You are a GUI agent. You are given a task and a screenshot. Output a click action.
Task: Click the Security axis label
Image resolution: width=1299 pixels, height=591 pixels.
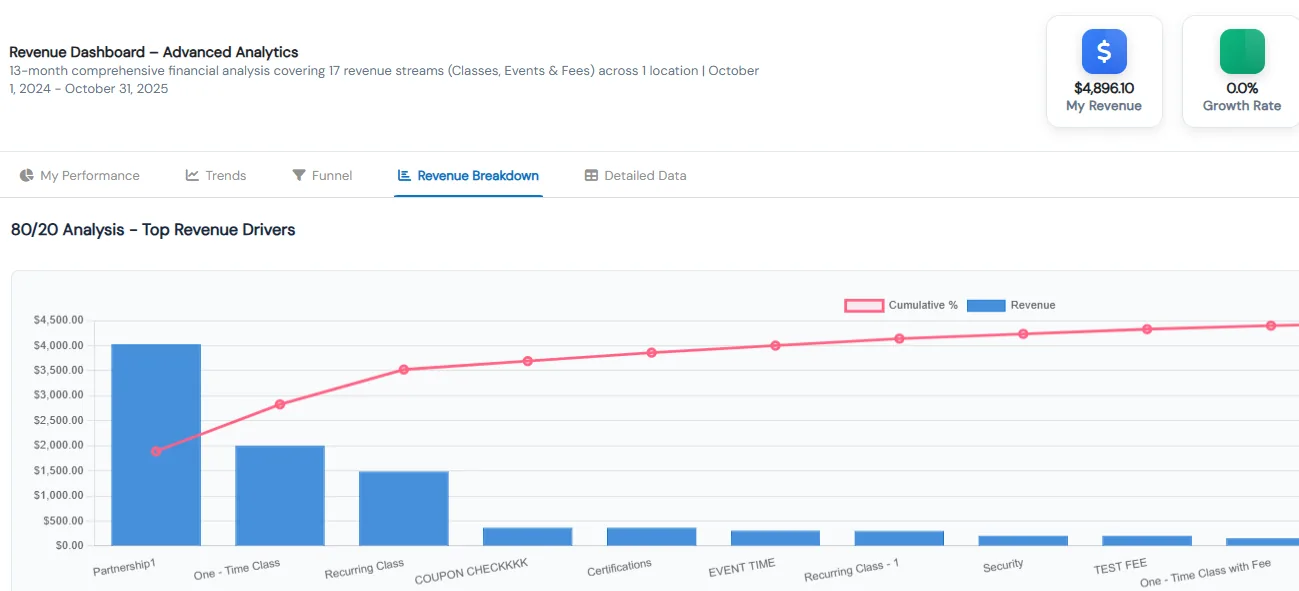1003,565
